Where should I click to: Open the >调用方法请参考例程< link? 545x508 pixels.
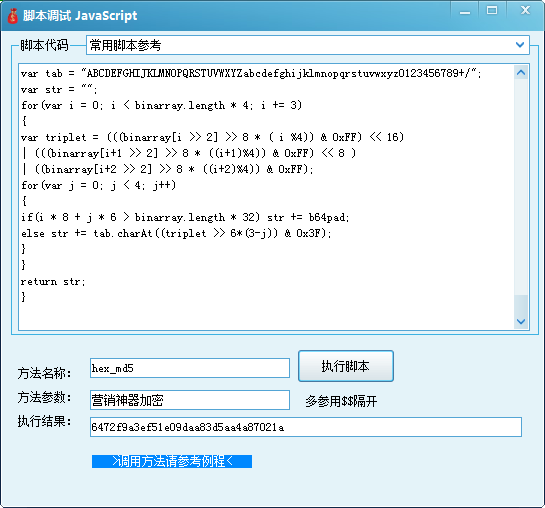[x=172, y=461]
